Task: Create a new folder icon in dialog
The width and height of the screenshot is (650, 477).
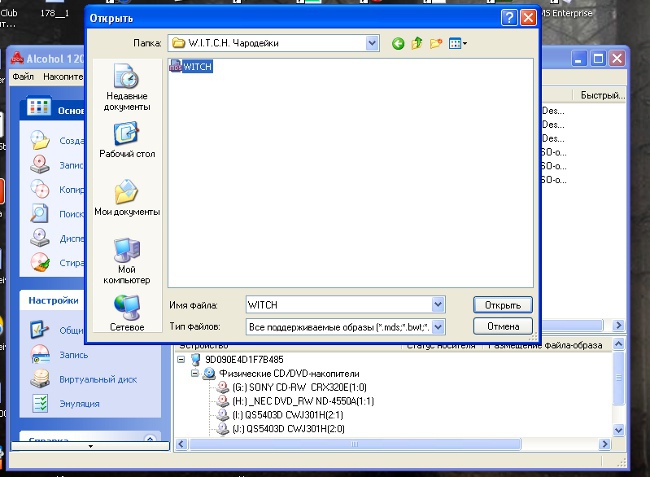Action: click(436, 43)
